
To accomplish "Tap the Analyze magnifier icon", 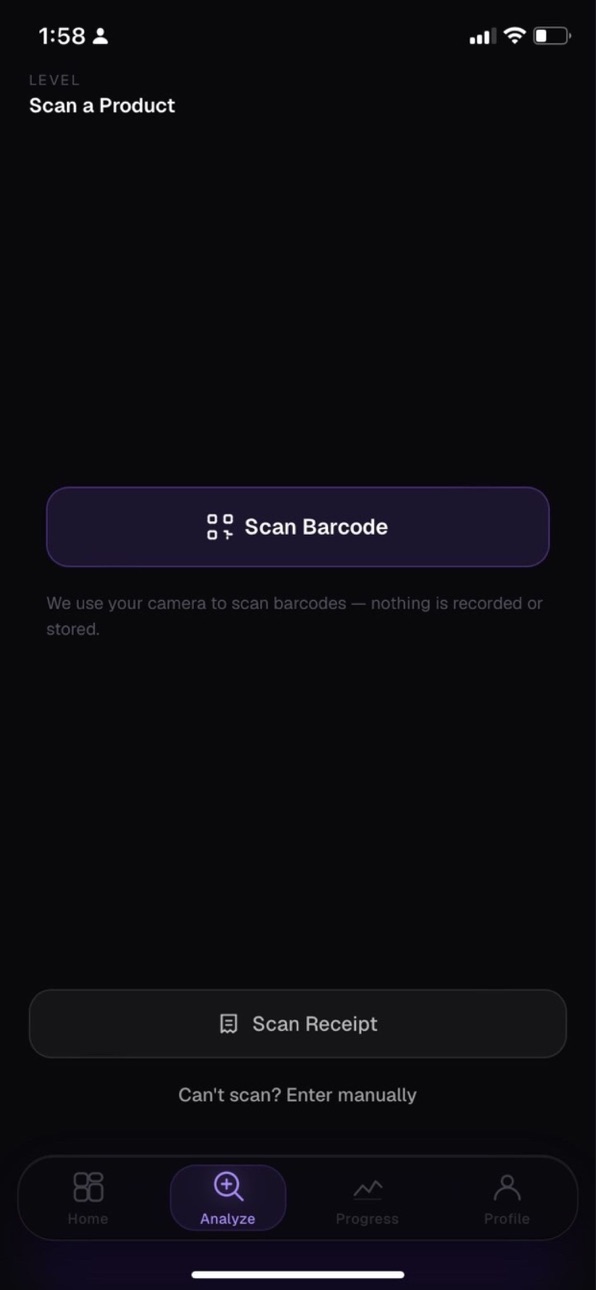I will (x=228, y=1187).
